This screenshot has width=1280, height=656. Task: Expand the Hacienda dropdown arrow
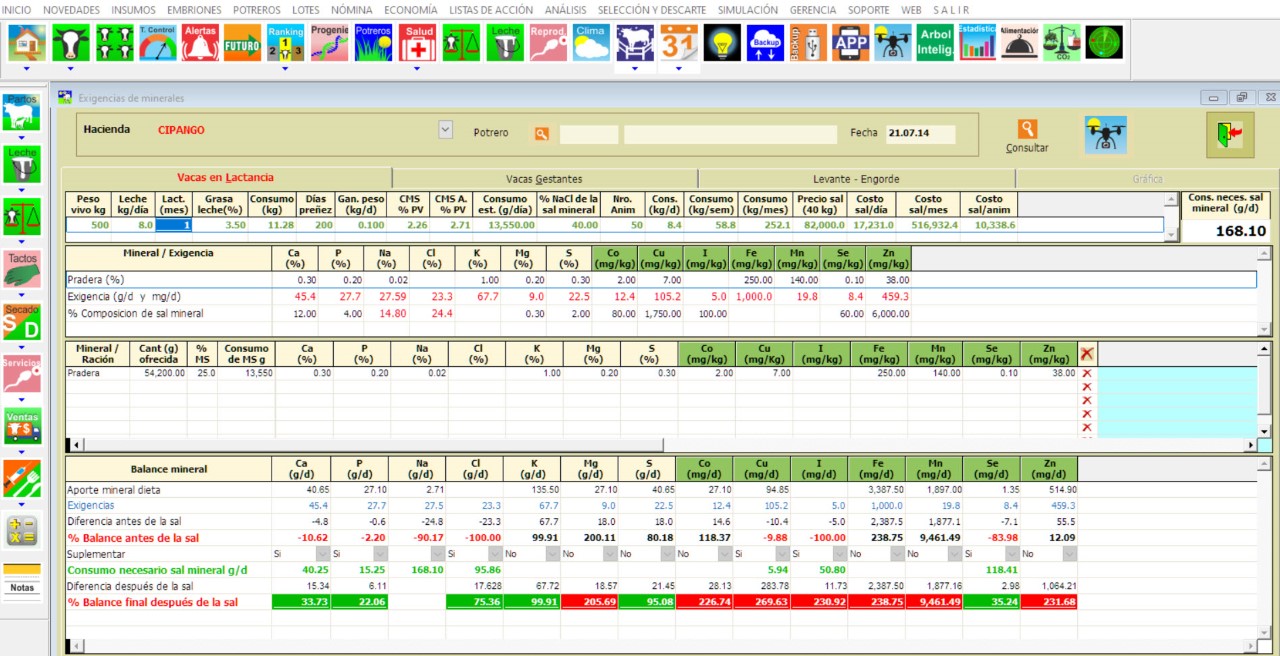(445, 131)
